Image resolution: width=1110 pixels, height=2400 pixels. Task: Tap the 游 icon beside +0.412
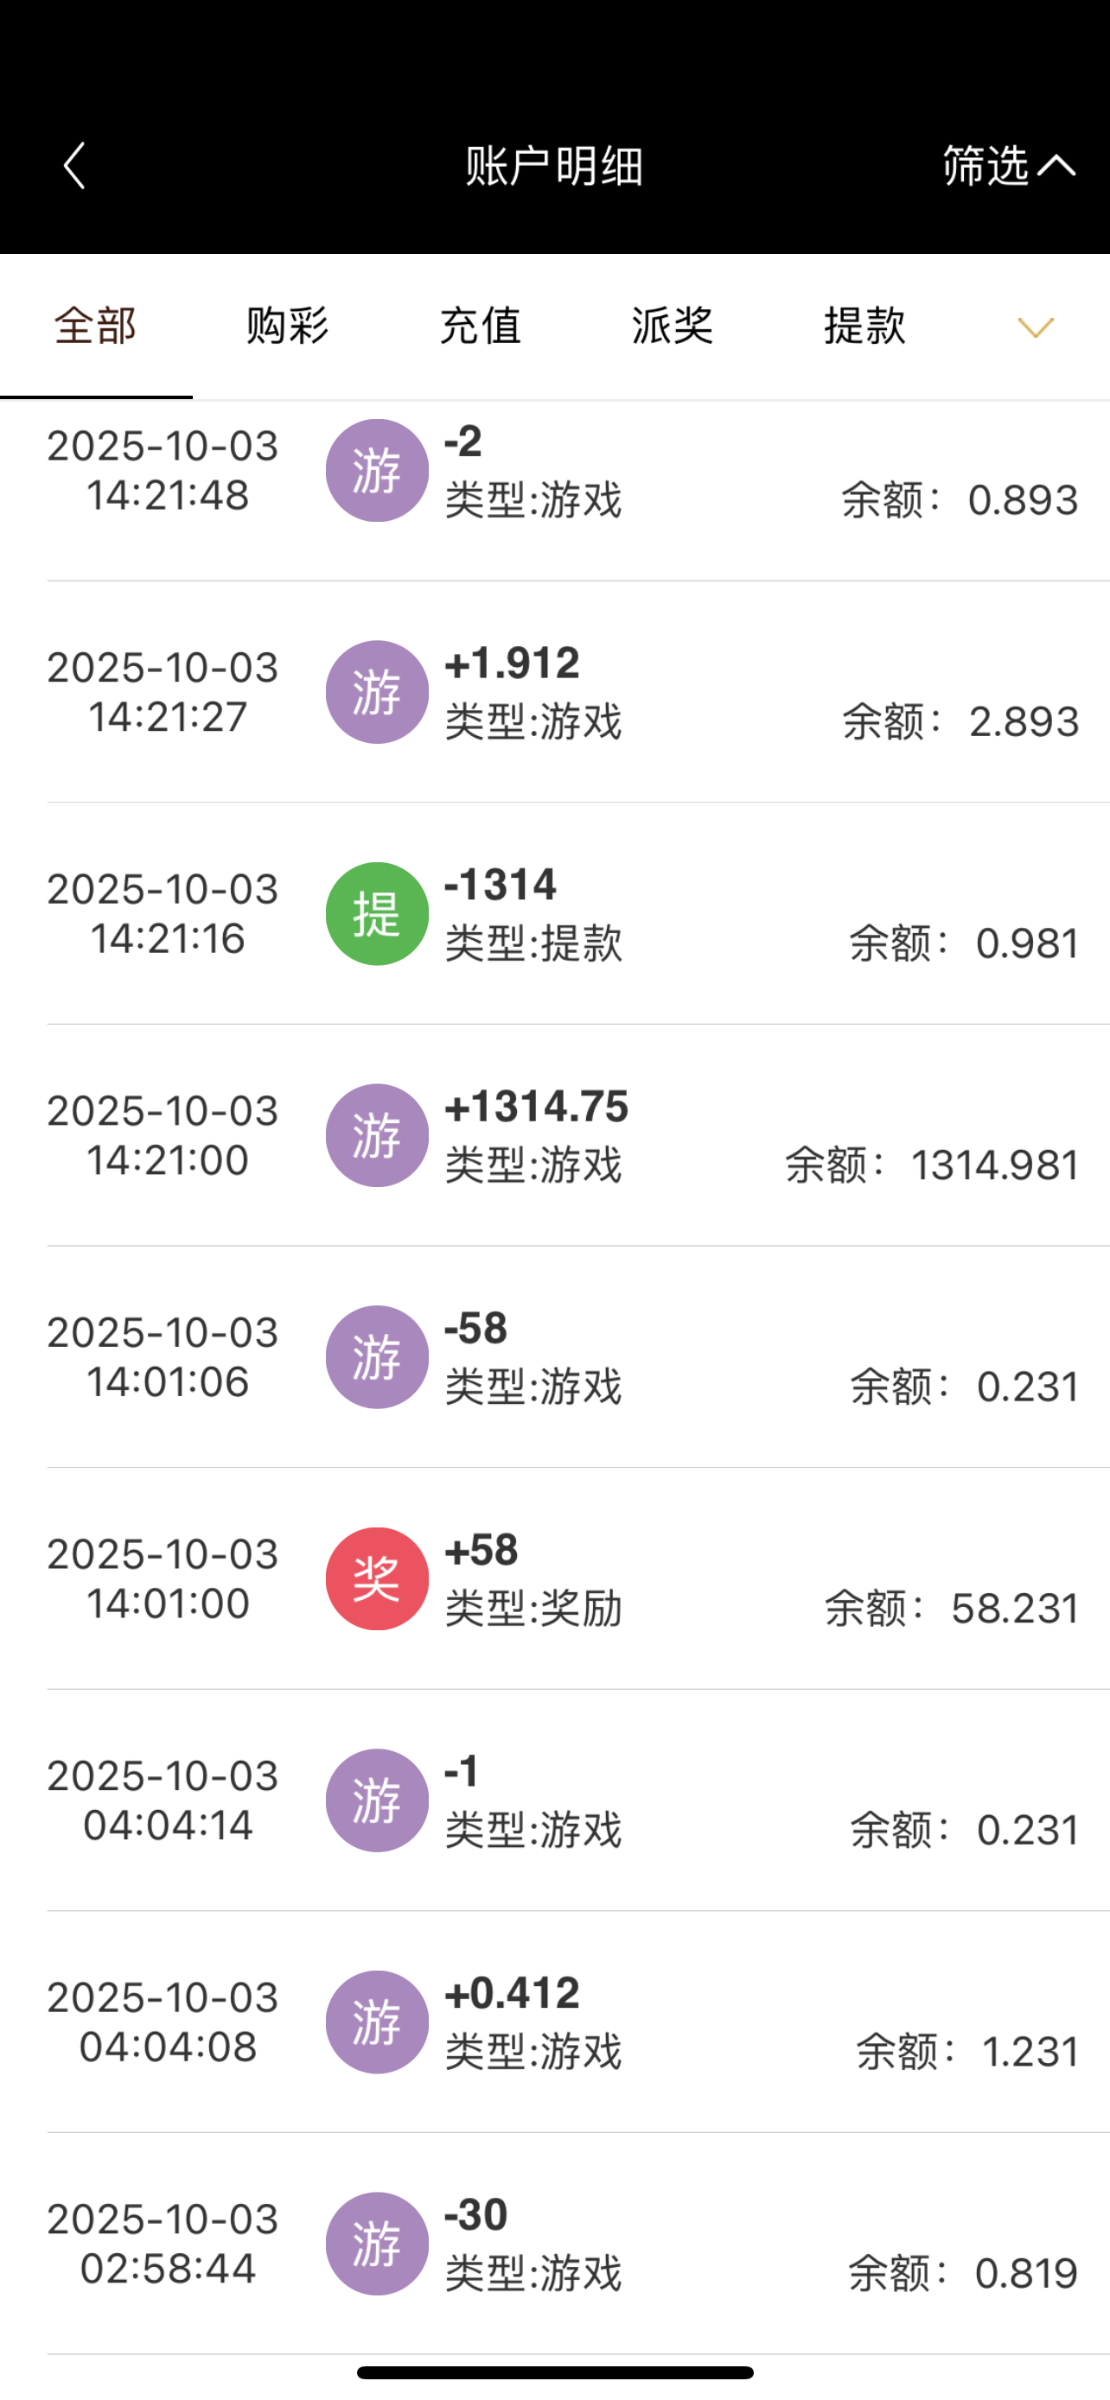pyautogui.click(x=377, y=2022)
